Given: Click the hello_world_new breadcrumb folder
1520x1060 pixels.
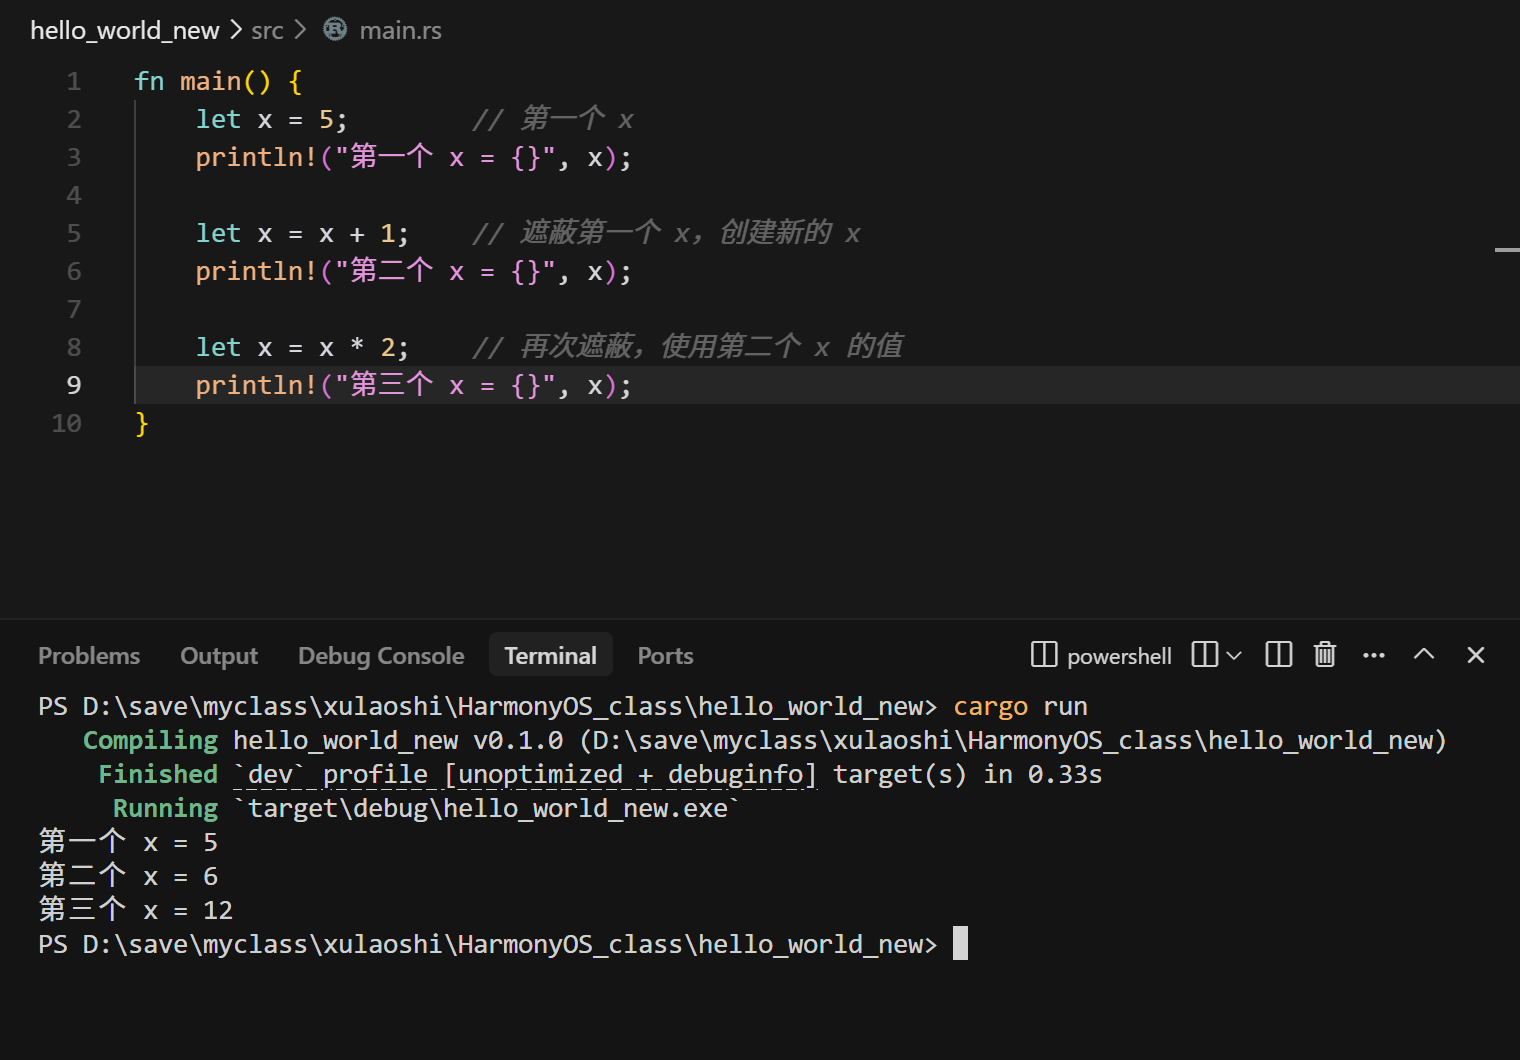Looking at the screenshot, I should (124, 31).
